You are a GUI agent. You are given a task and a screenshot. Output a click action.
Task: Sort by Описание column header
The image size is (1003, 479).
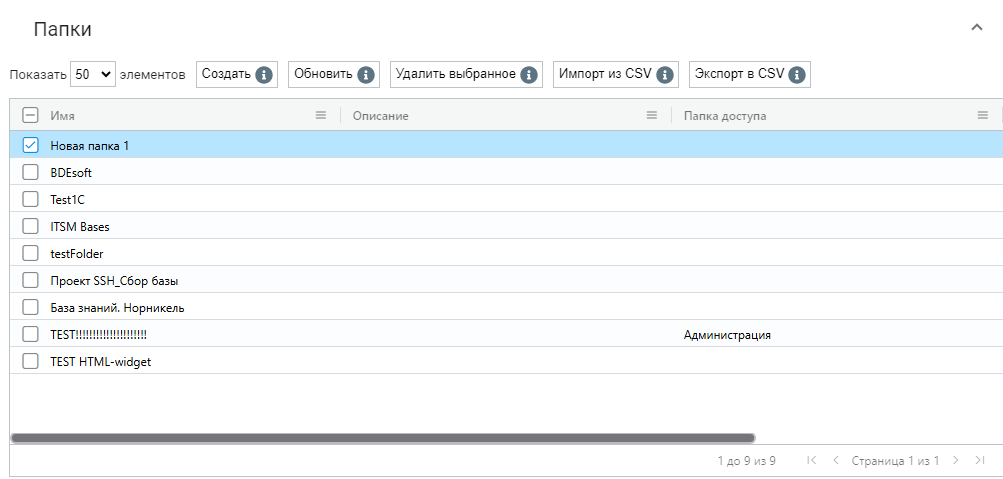click(381, 116)
